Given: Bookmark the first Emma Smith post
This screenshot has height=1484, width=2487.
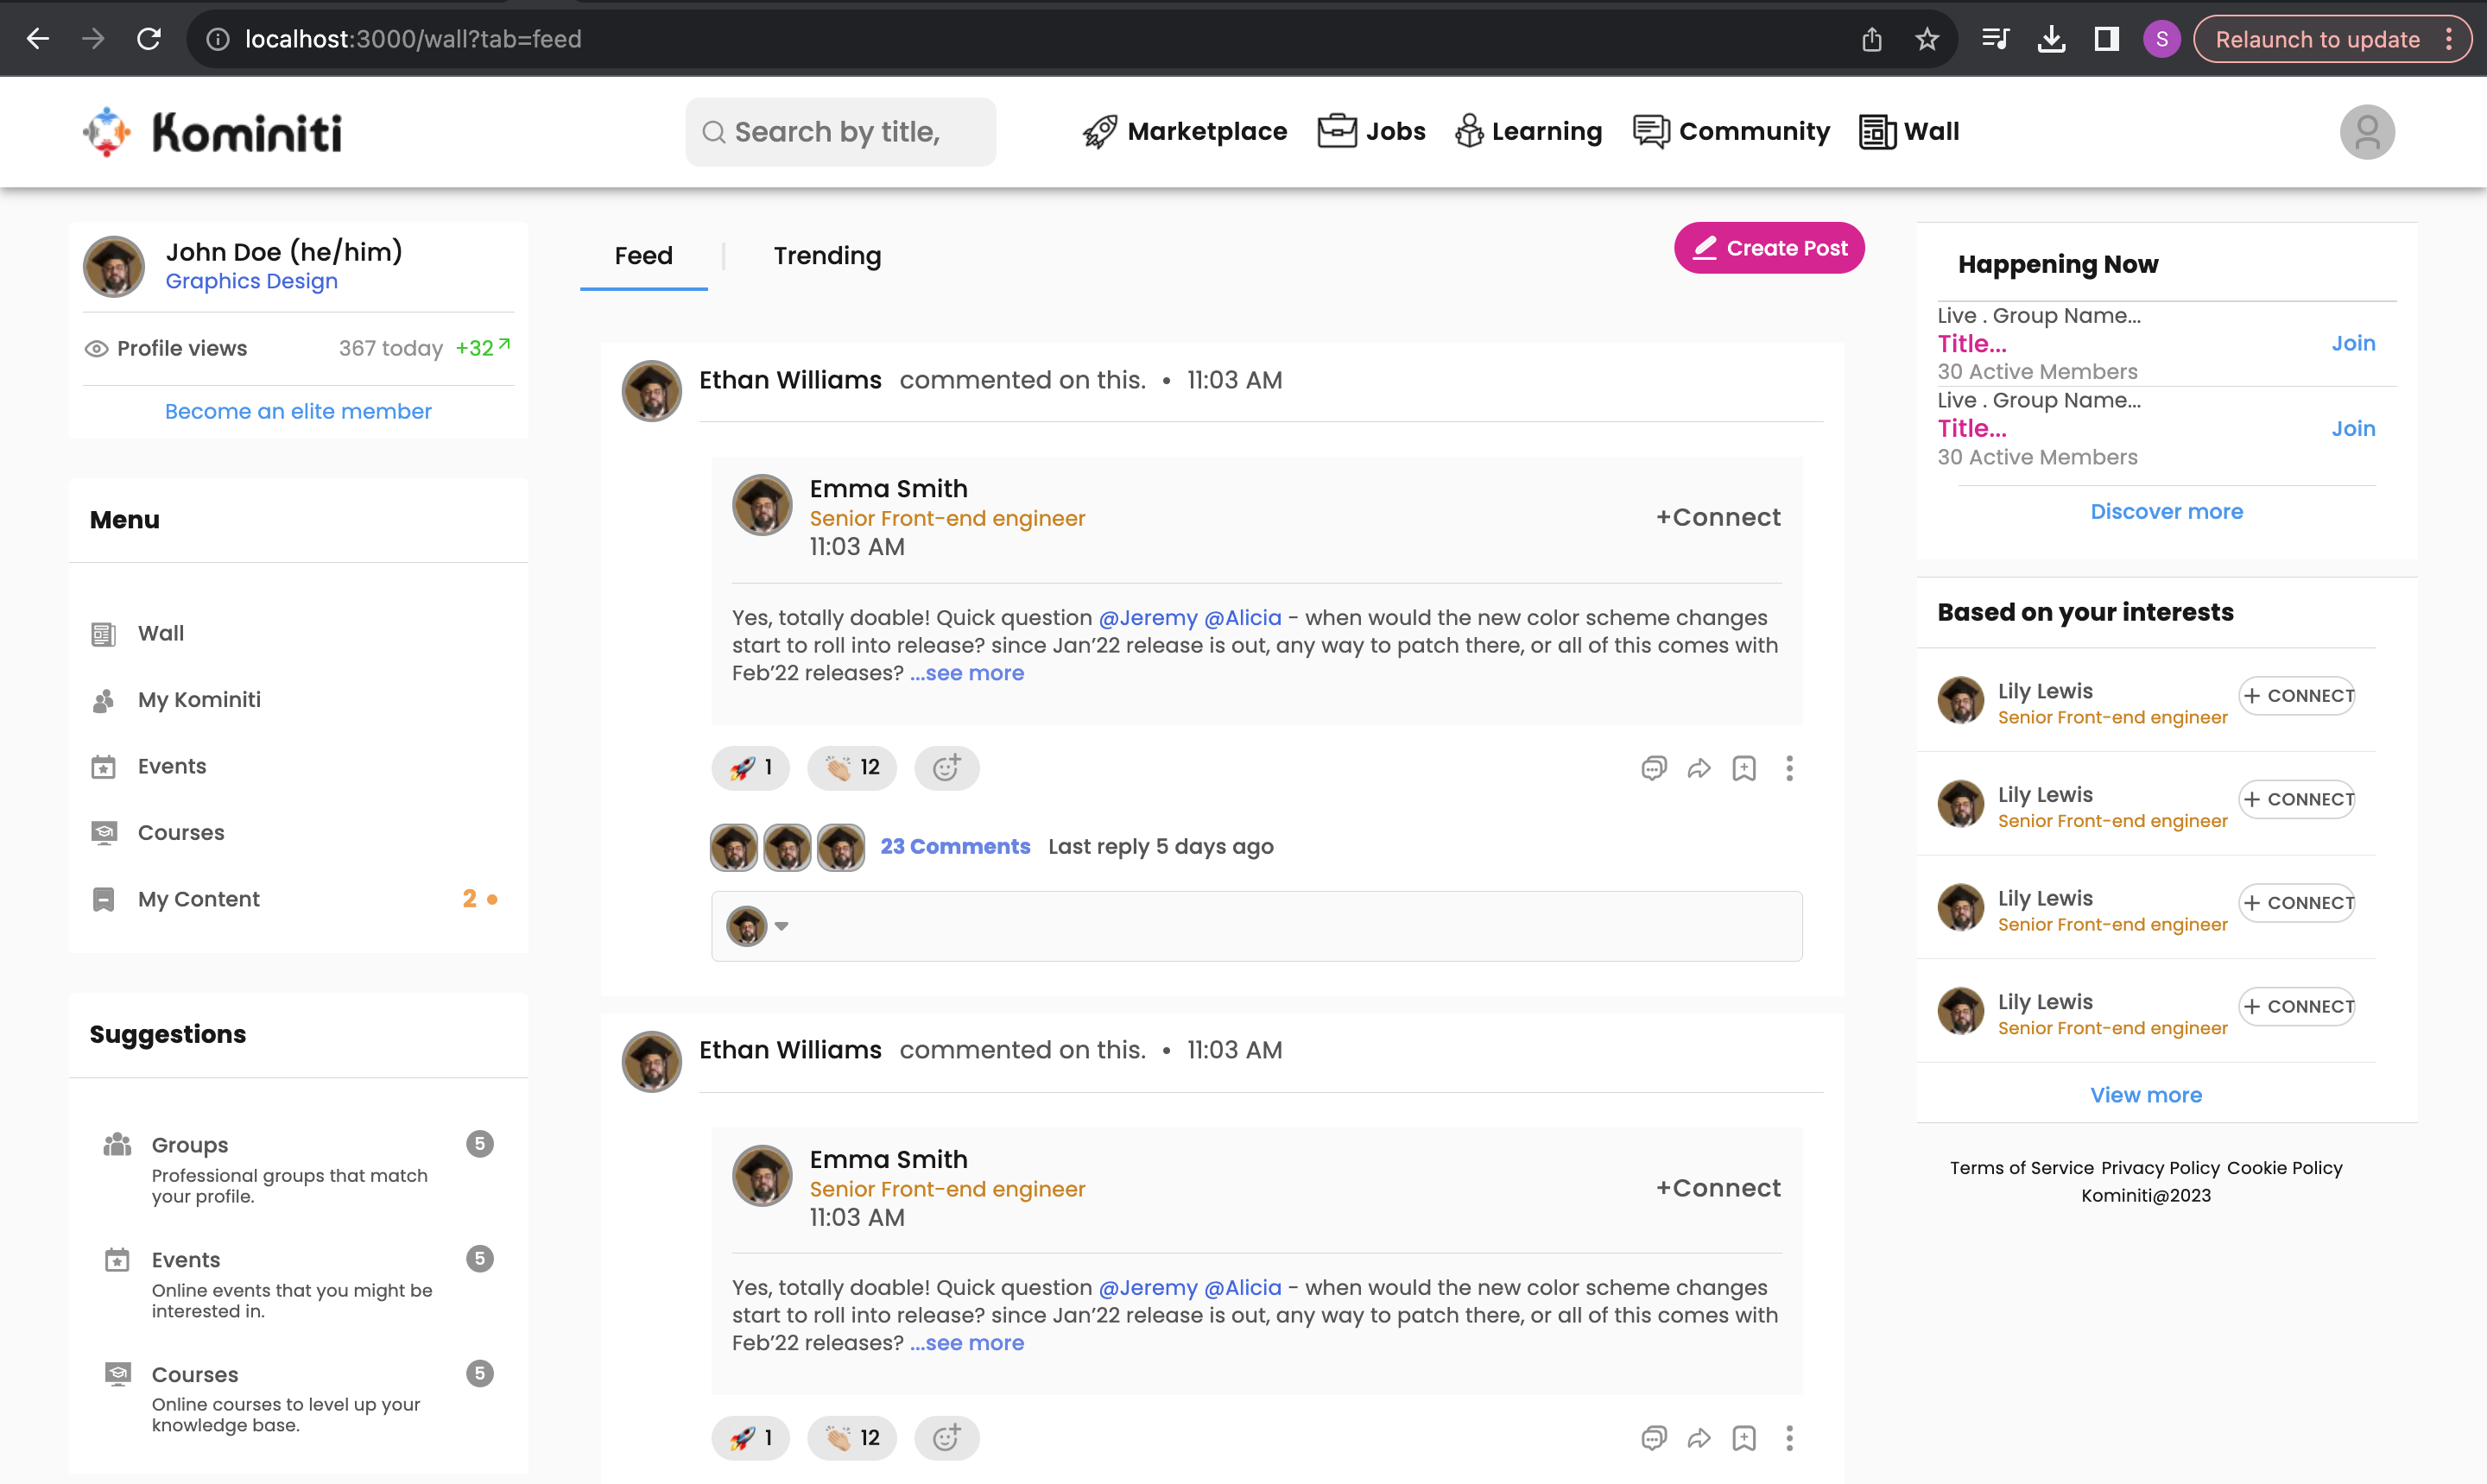Looking at the screenshot, I should click(1744, 768).
